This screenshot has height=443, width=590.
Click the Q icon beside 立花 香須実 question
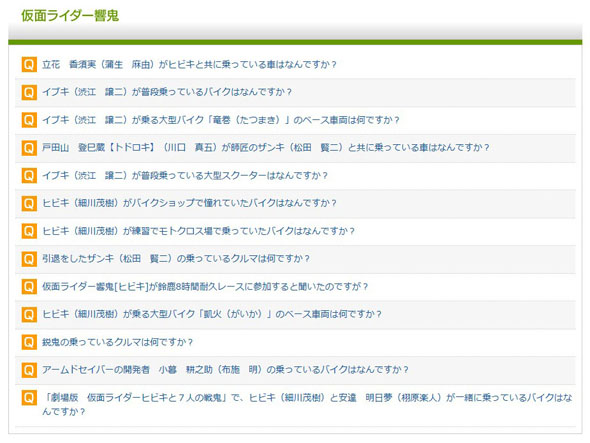[x=29, y=64]
